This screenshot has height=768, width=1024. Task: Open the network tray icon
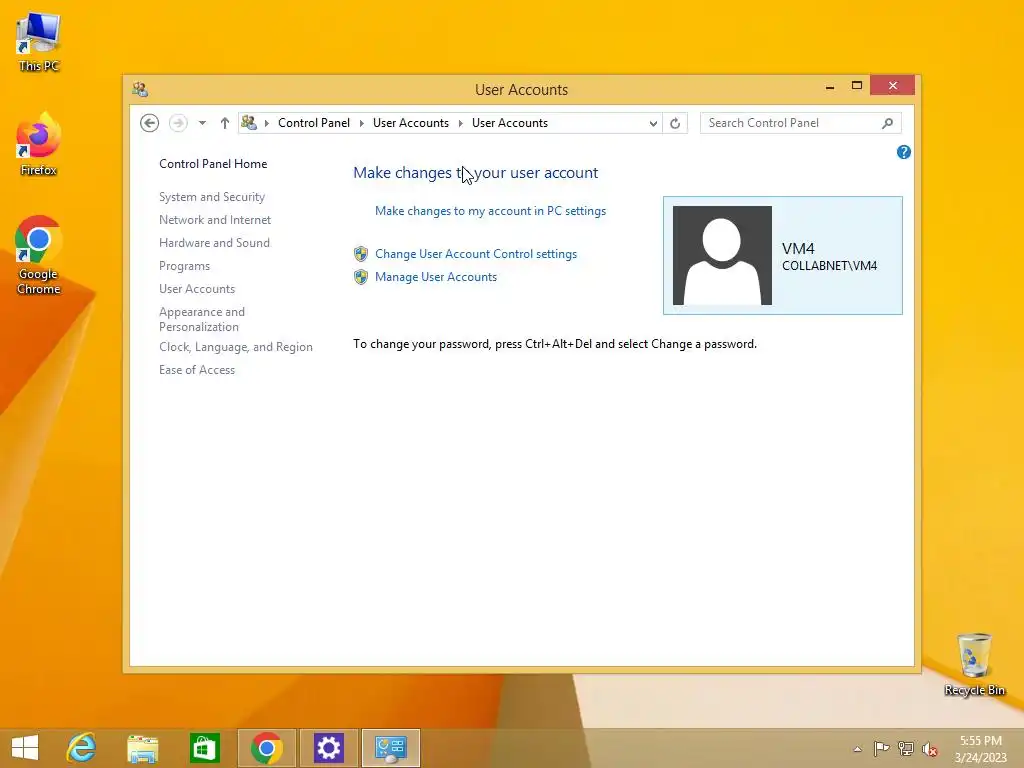(x=906, y=748)
